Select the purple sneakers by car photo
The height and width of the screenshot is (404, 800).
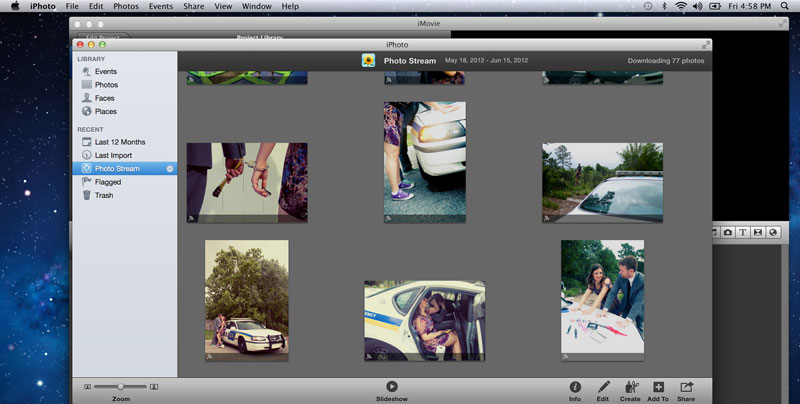coord(425,162)
